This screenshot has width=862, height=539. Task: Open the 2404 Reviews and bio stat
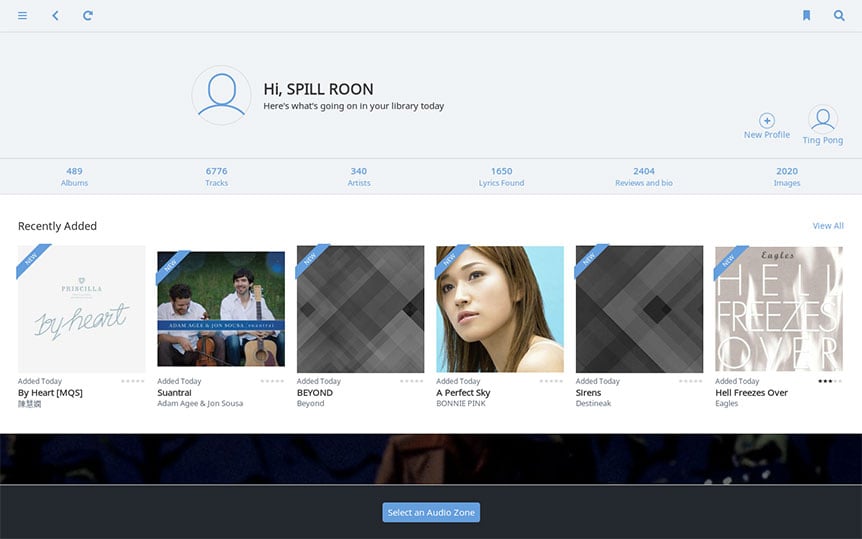[644, 177]
